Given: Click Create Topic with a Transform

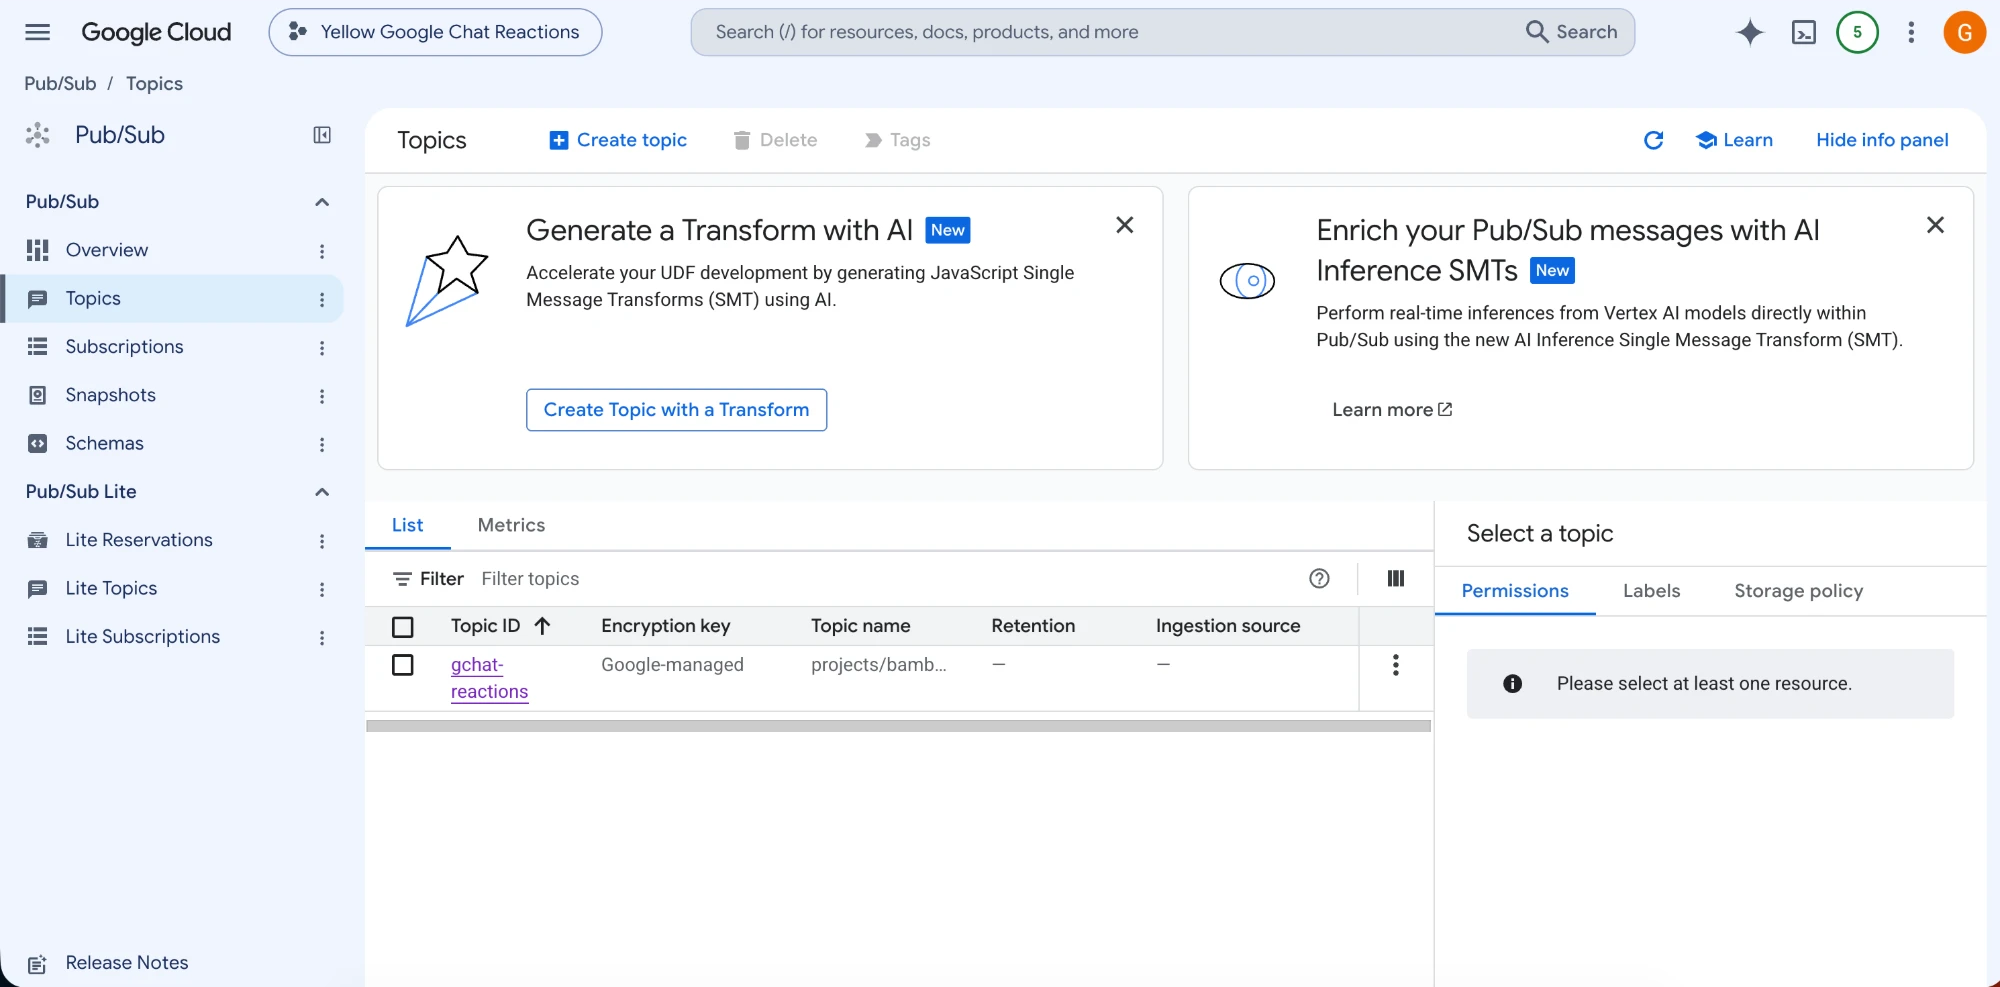Looking at the screenshot, I should point(677,410).
